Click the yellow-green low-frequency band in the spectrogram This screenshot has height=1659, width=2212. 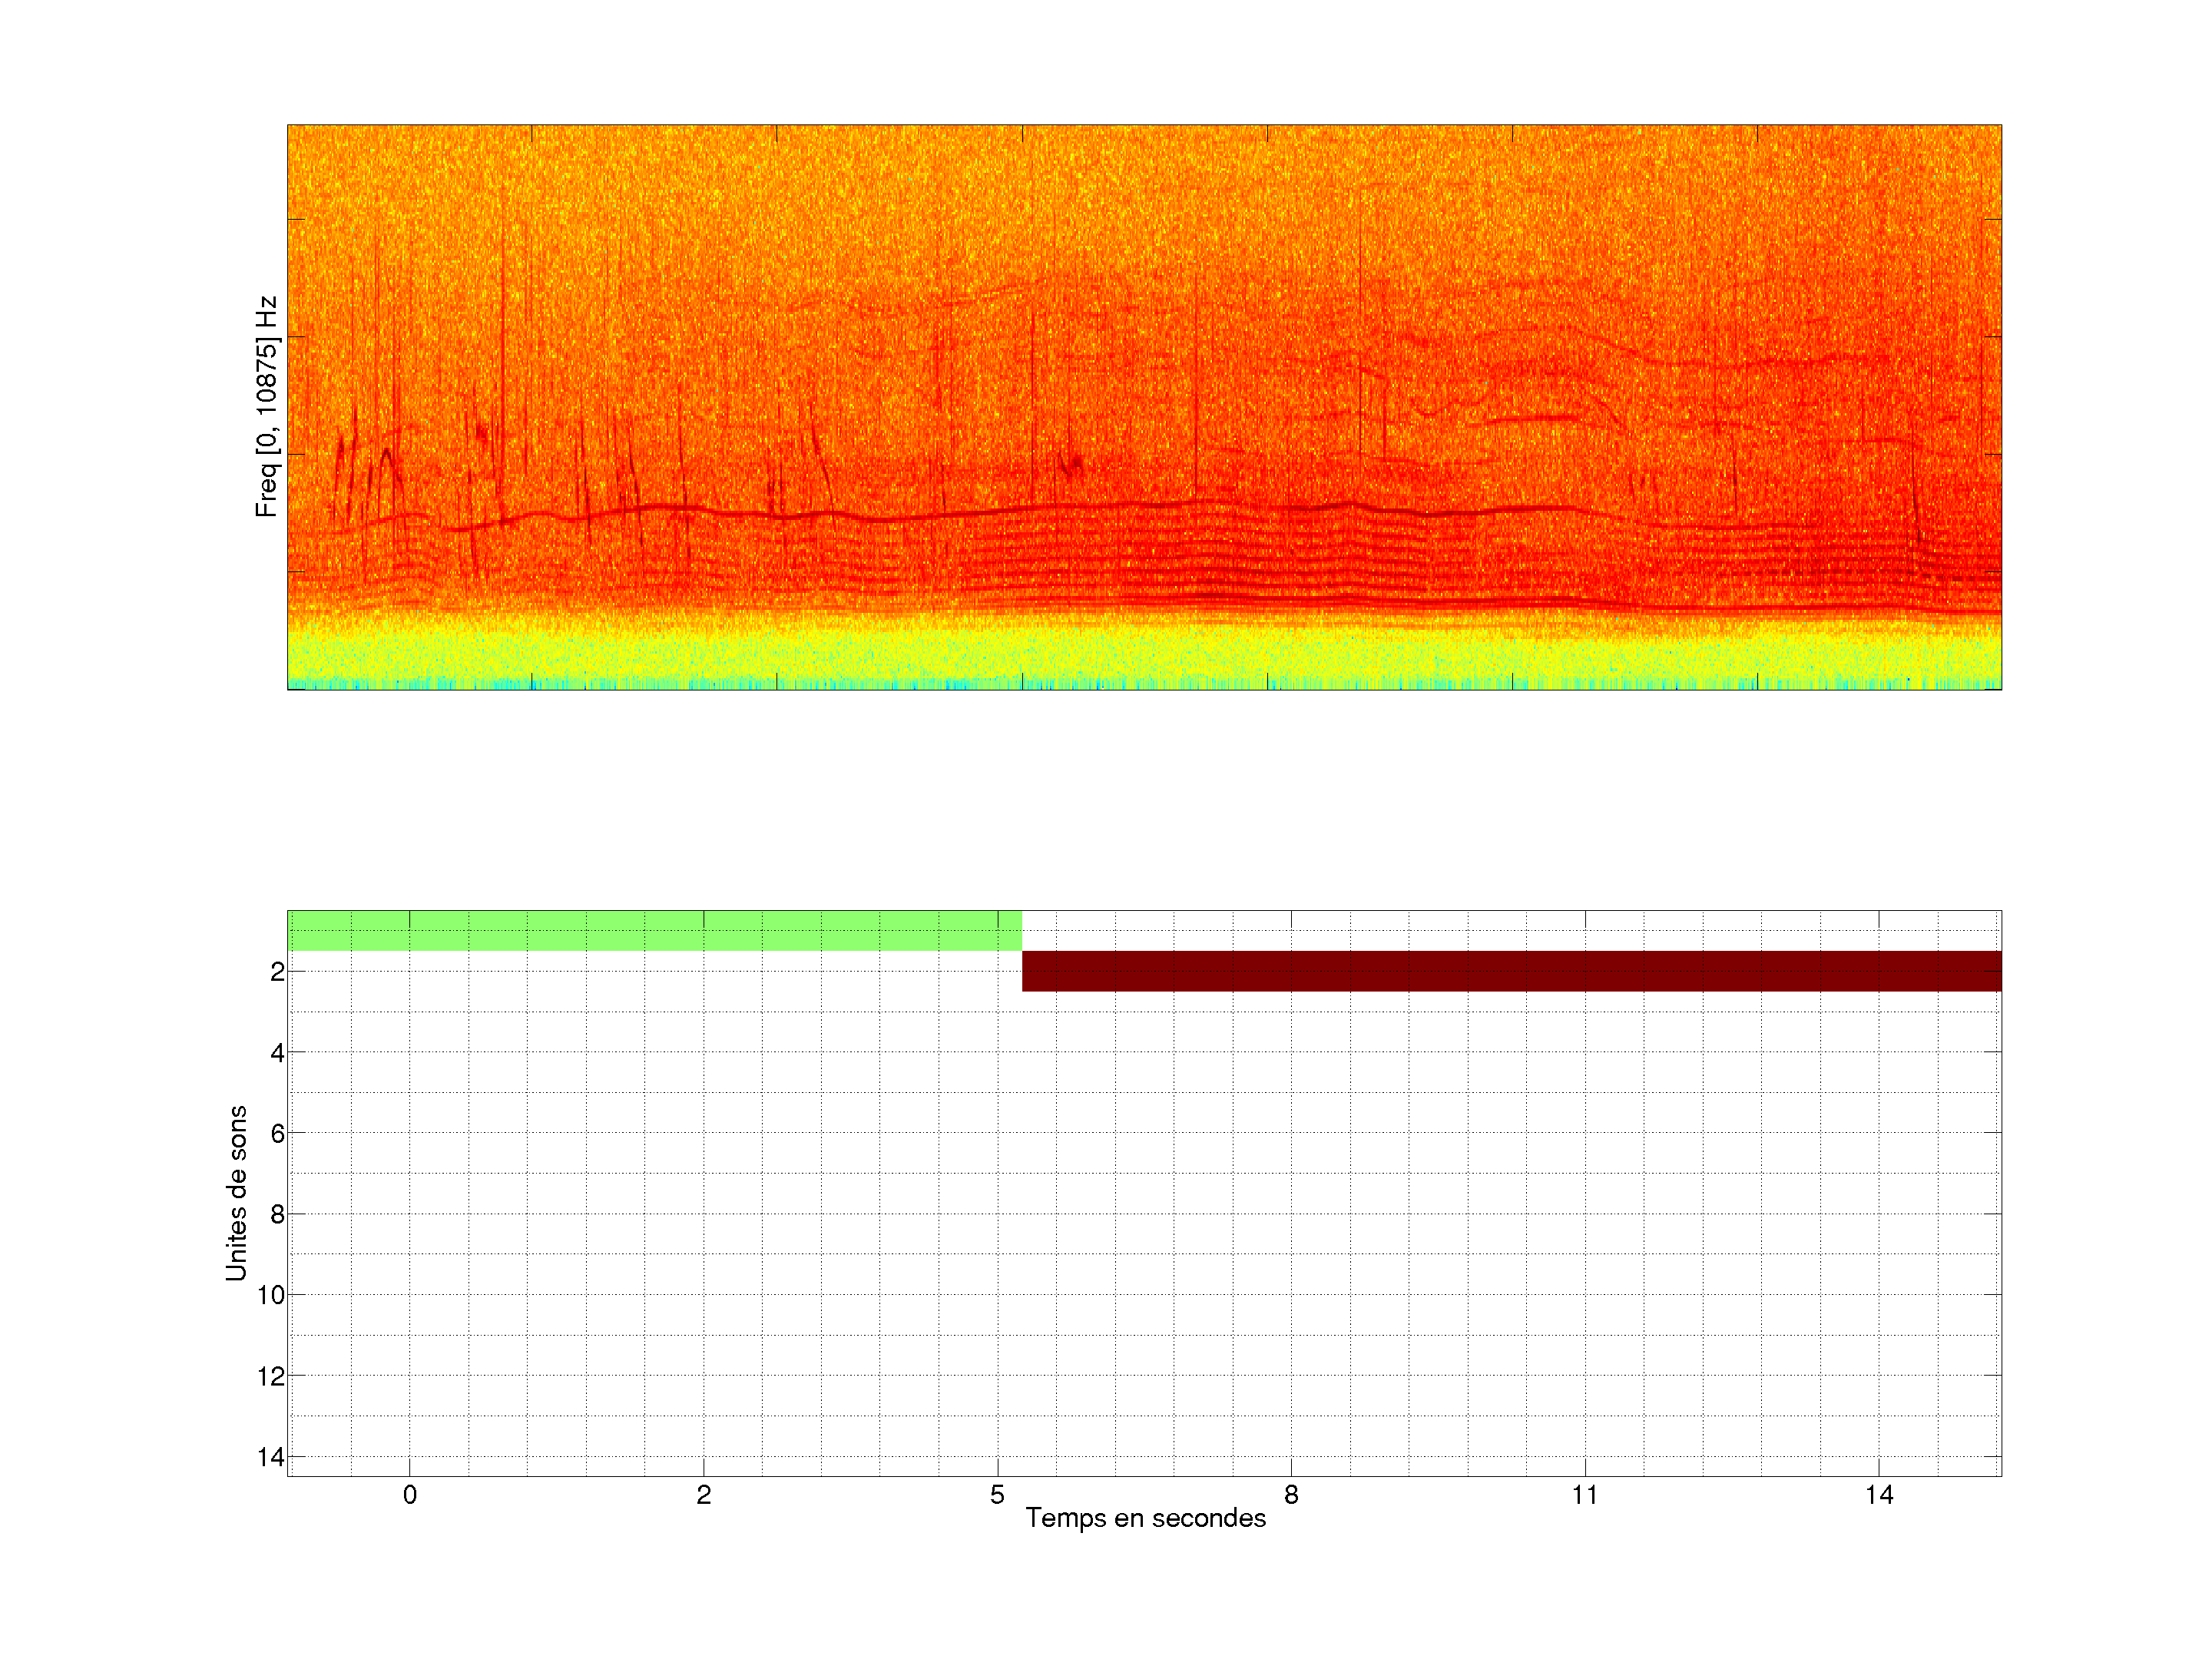[1144, 655]
